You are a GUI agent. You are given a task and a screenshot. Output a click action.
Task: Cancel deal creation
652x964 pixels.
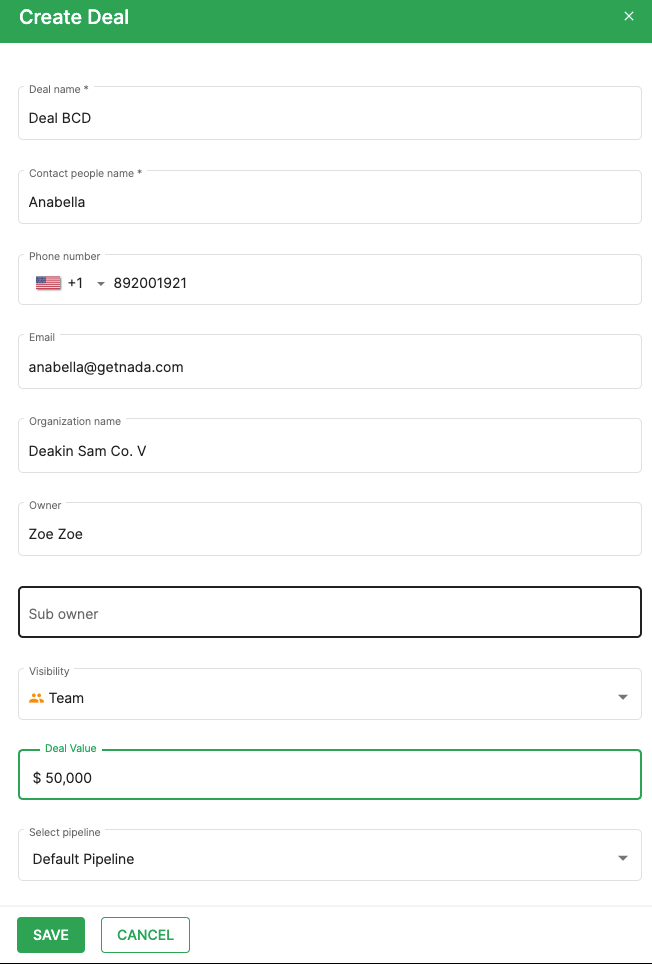pos(145,935)
